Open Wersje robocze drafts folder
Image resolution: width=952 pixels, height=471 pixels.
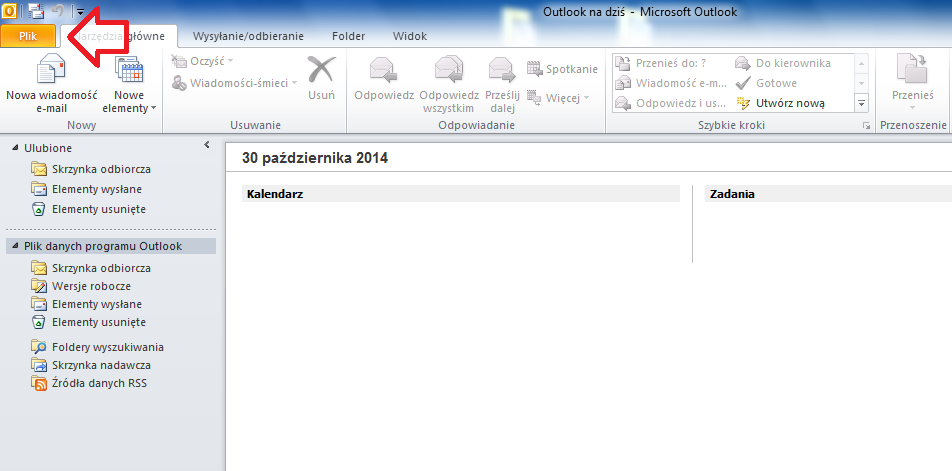(91, 286)
